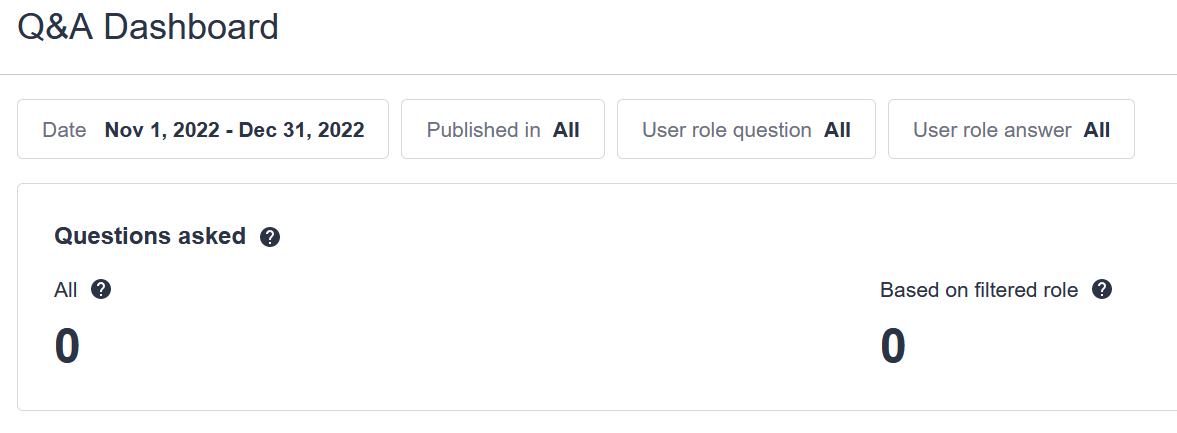Click the help icon beside Questions asked
The height and width of the screenshot is (433, 1177).
[269, 238]
